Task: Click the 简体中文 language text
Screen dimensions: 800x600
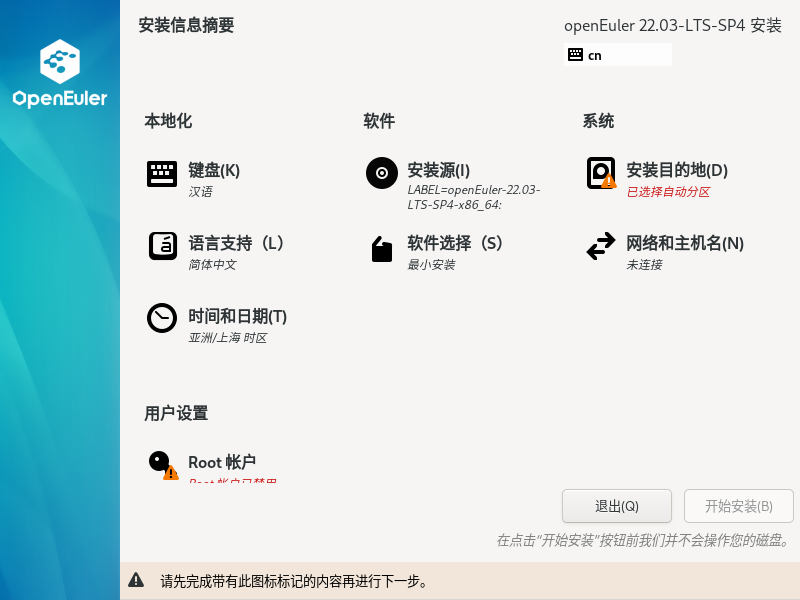Action: tap(212, 265)
